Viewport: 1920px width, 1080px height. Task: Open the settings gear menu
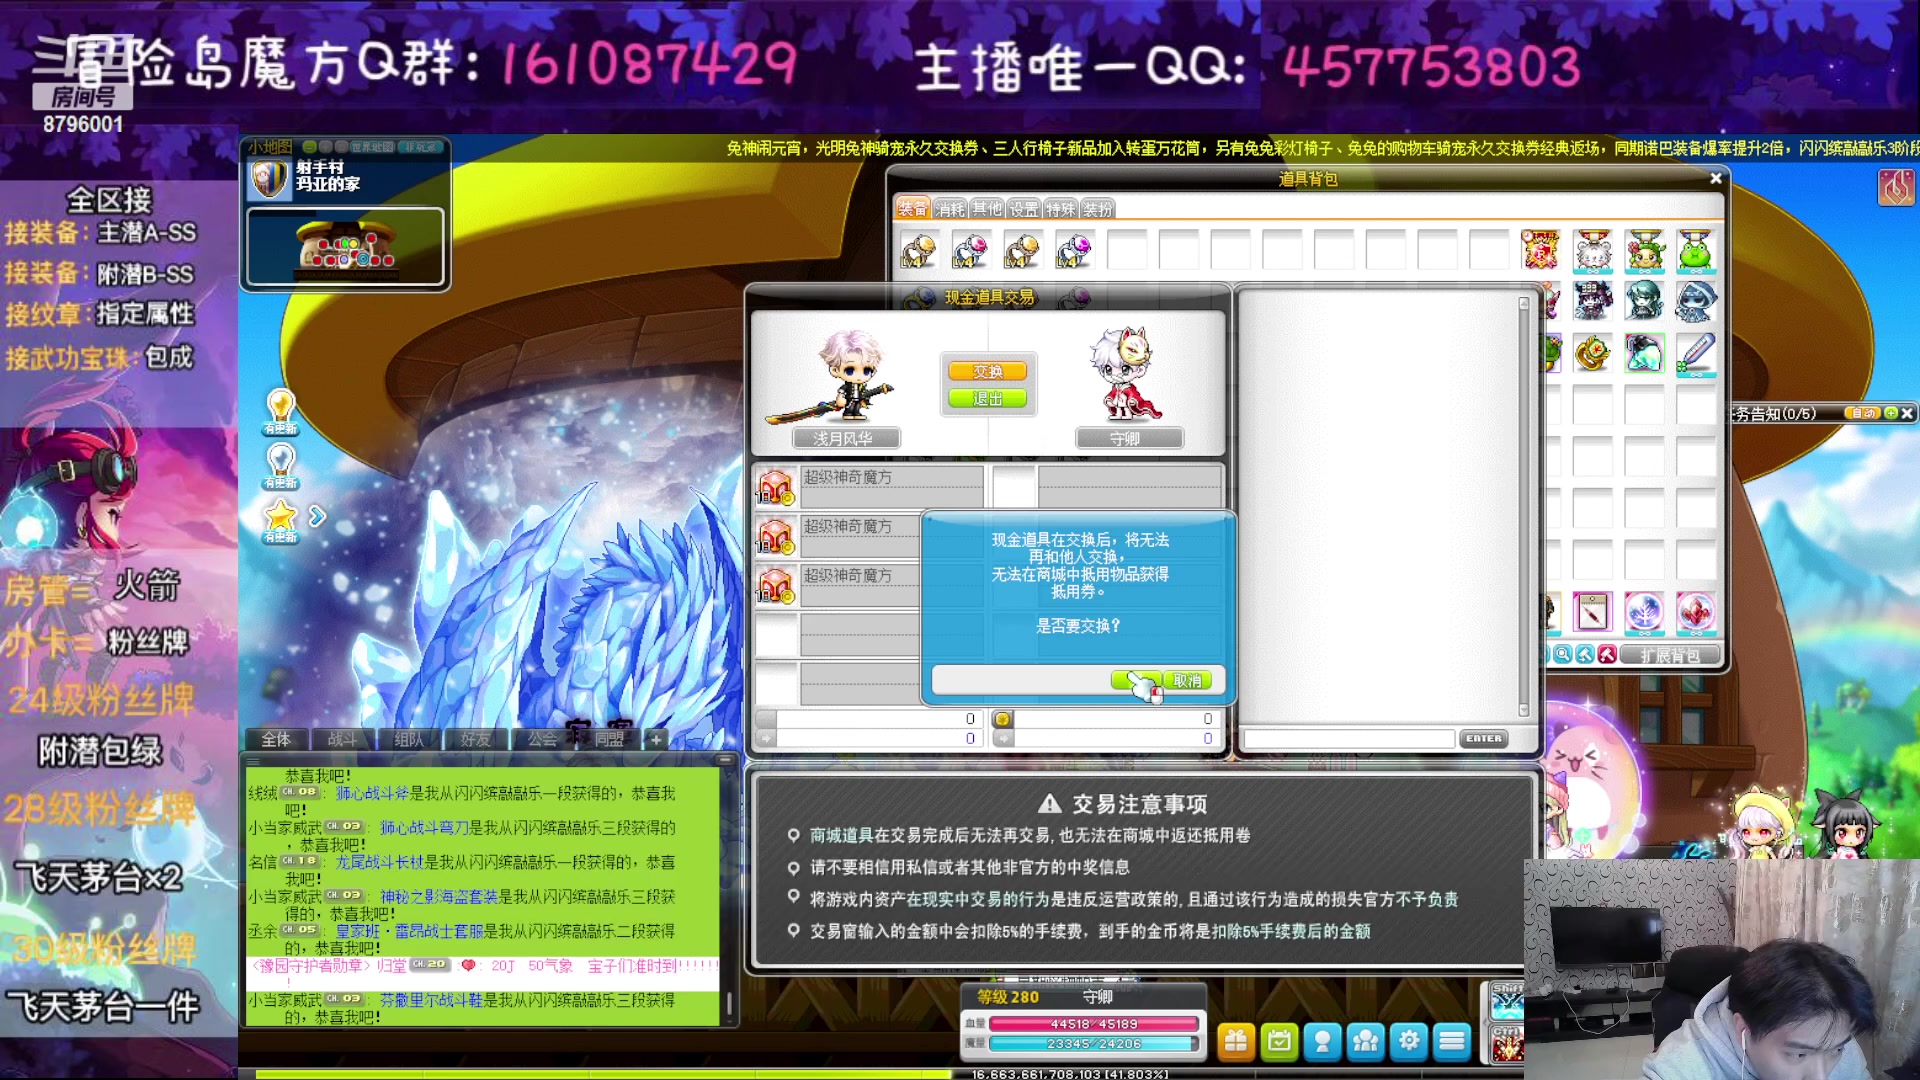(1409, 1042)
